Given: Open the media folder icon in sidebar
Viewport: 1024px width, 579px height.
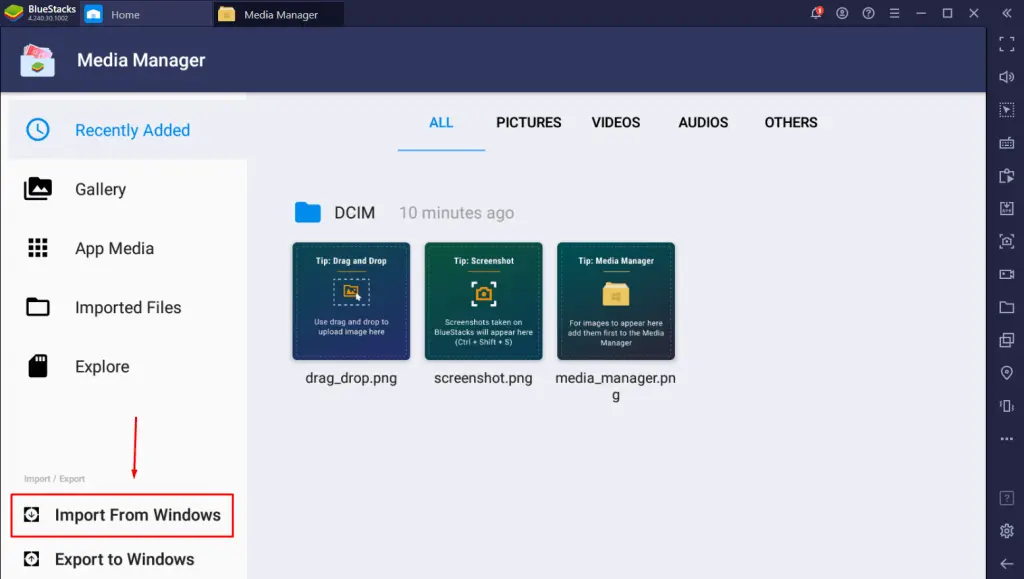Looking at the screenshot, I should 1006,307.
